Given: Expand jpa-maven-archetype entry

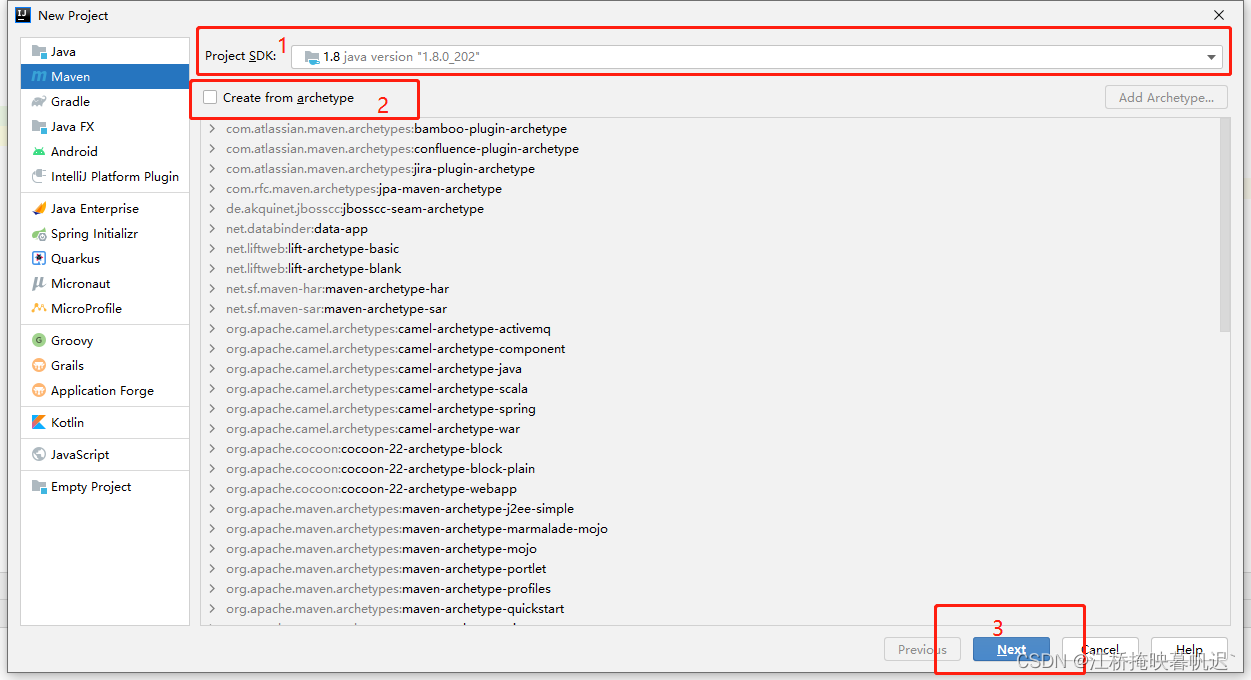Looking at the screenshot, I should (x=212, y=189).
